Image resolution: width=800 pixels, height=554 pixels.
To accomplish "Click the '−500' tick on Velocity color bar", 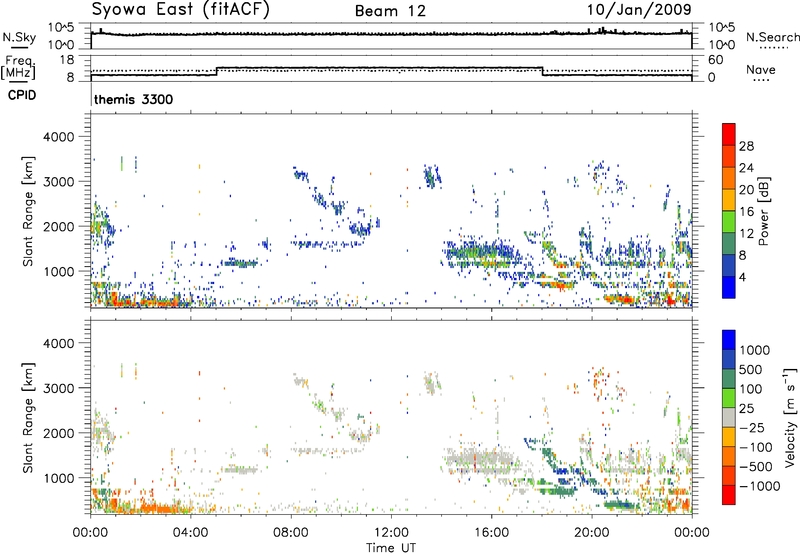I will click(x=756, y=466).
